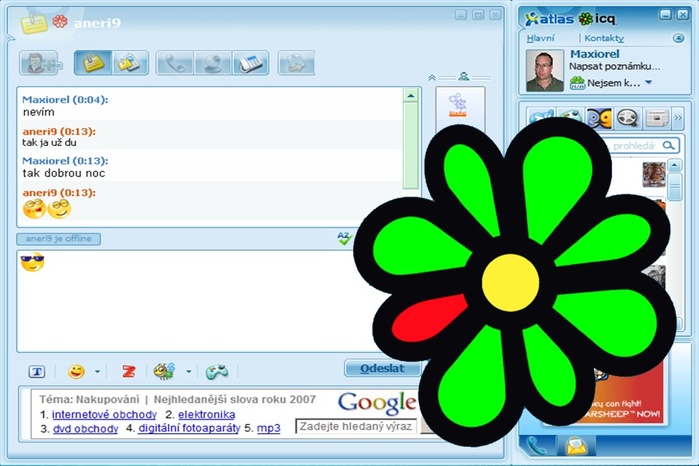
Task: Click the bird icon in contact list toolbar
Action: [541, 119]
